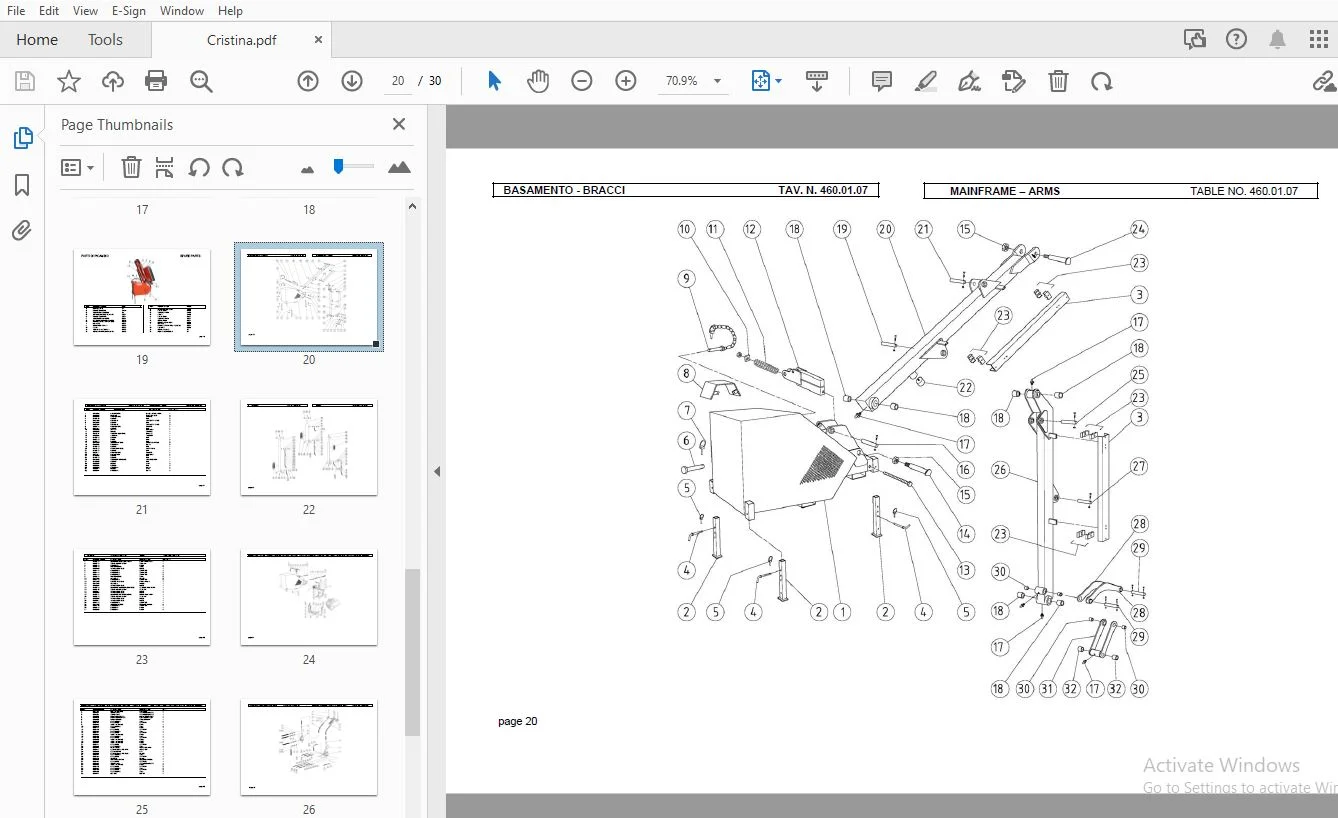Select the Cristina.pdf document tab
This screenshot has height=818, width=1338.
coord(242,40)
